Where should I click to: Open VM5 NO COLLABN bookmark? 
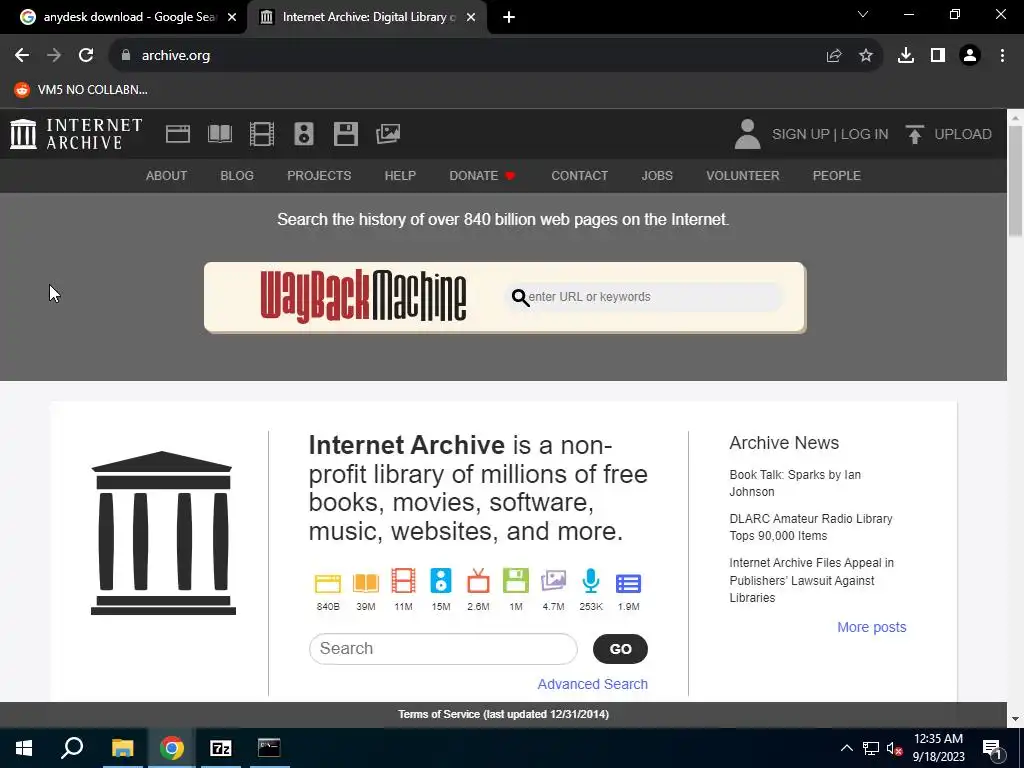click(x=81, y=89)
